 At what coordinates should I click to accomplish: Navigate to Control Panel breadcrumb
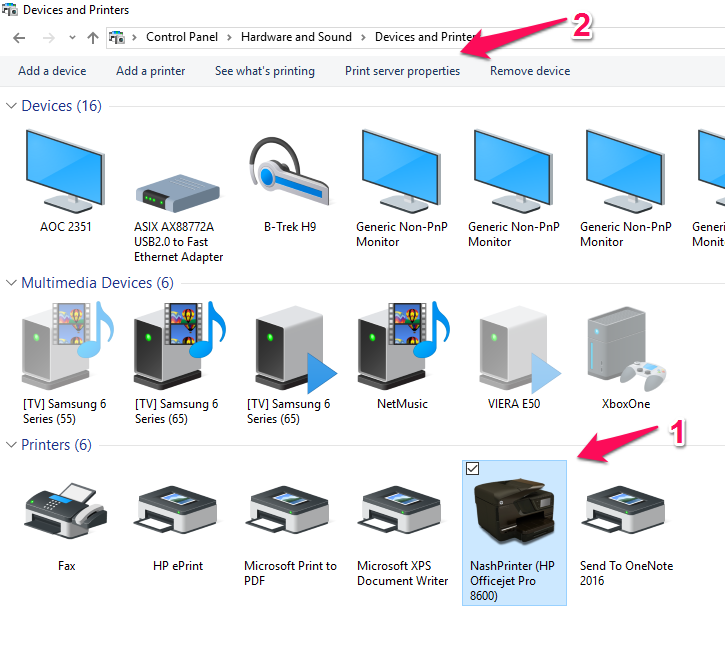click(182, 37)
